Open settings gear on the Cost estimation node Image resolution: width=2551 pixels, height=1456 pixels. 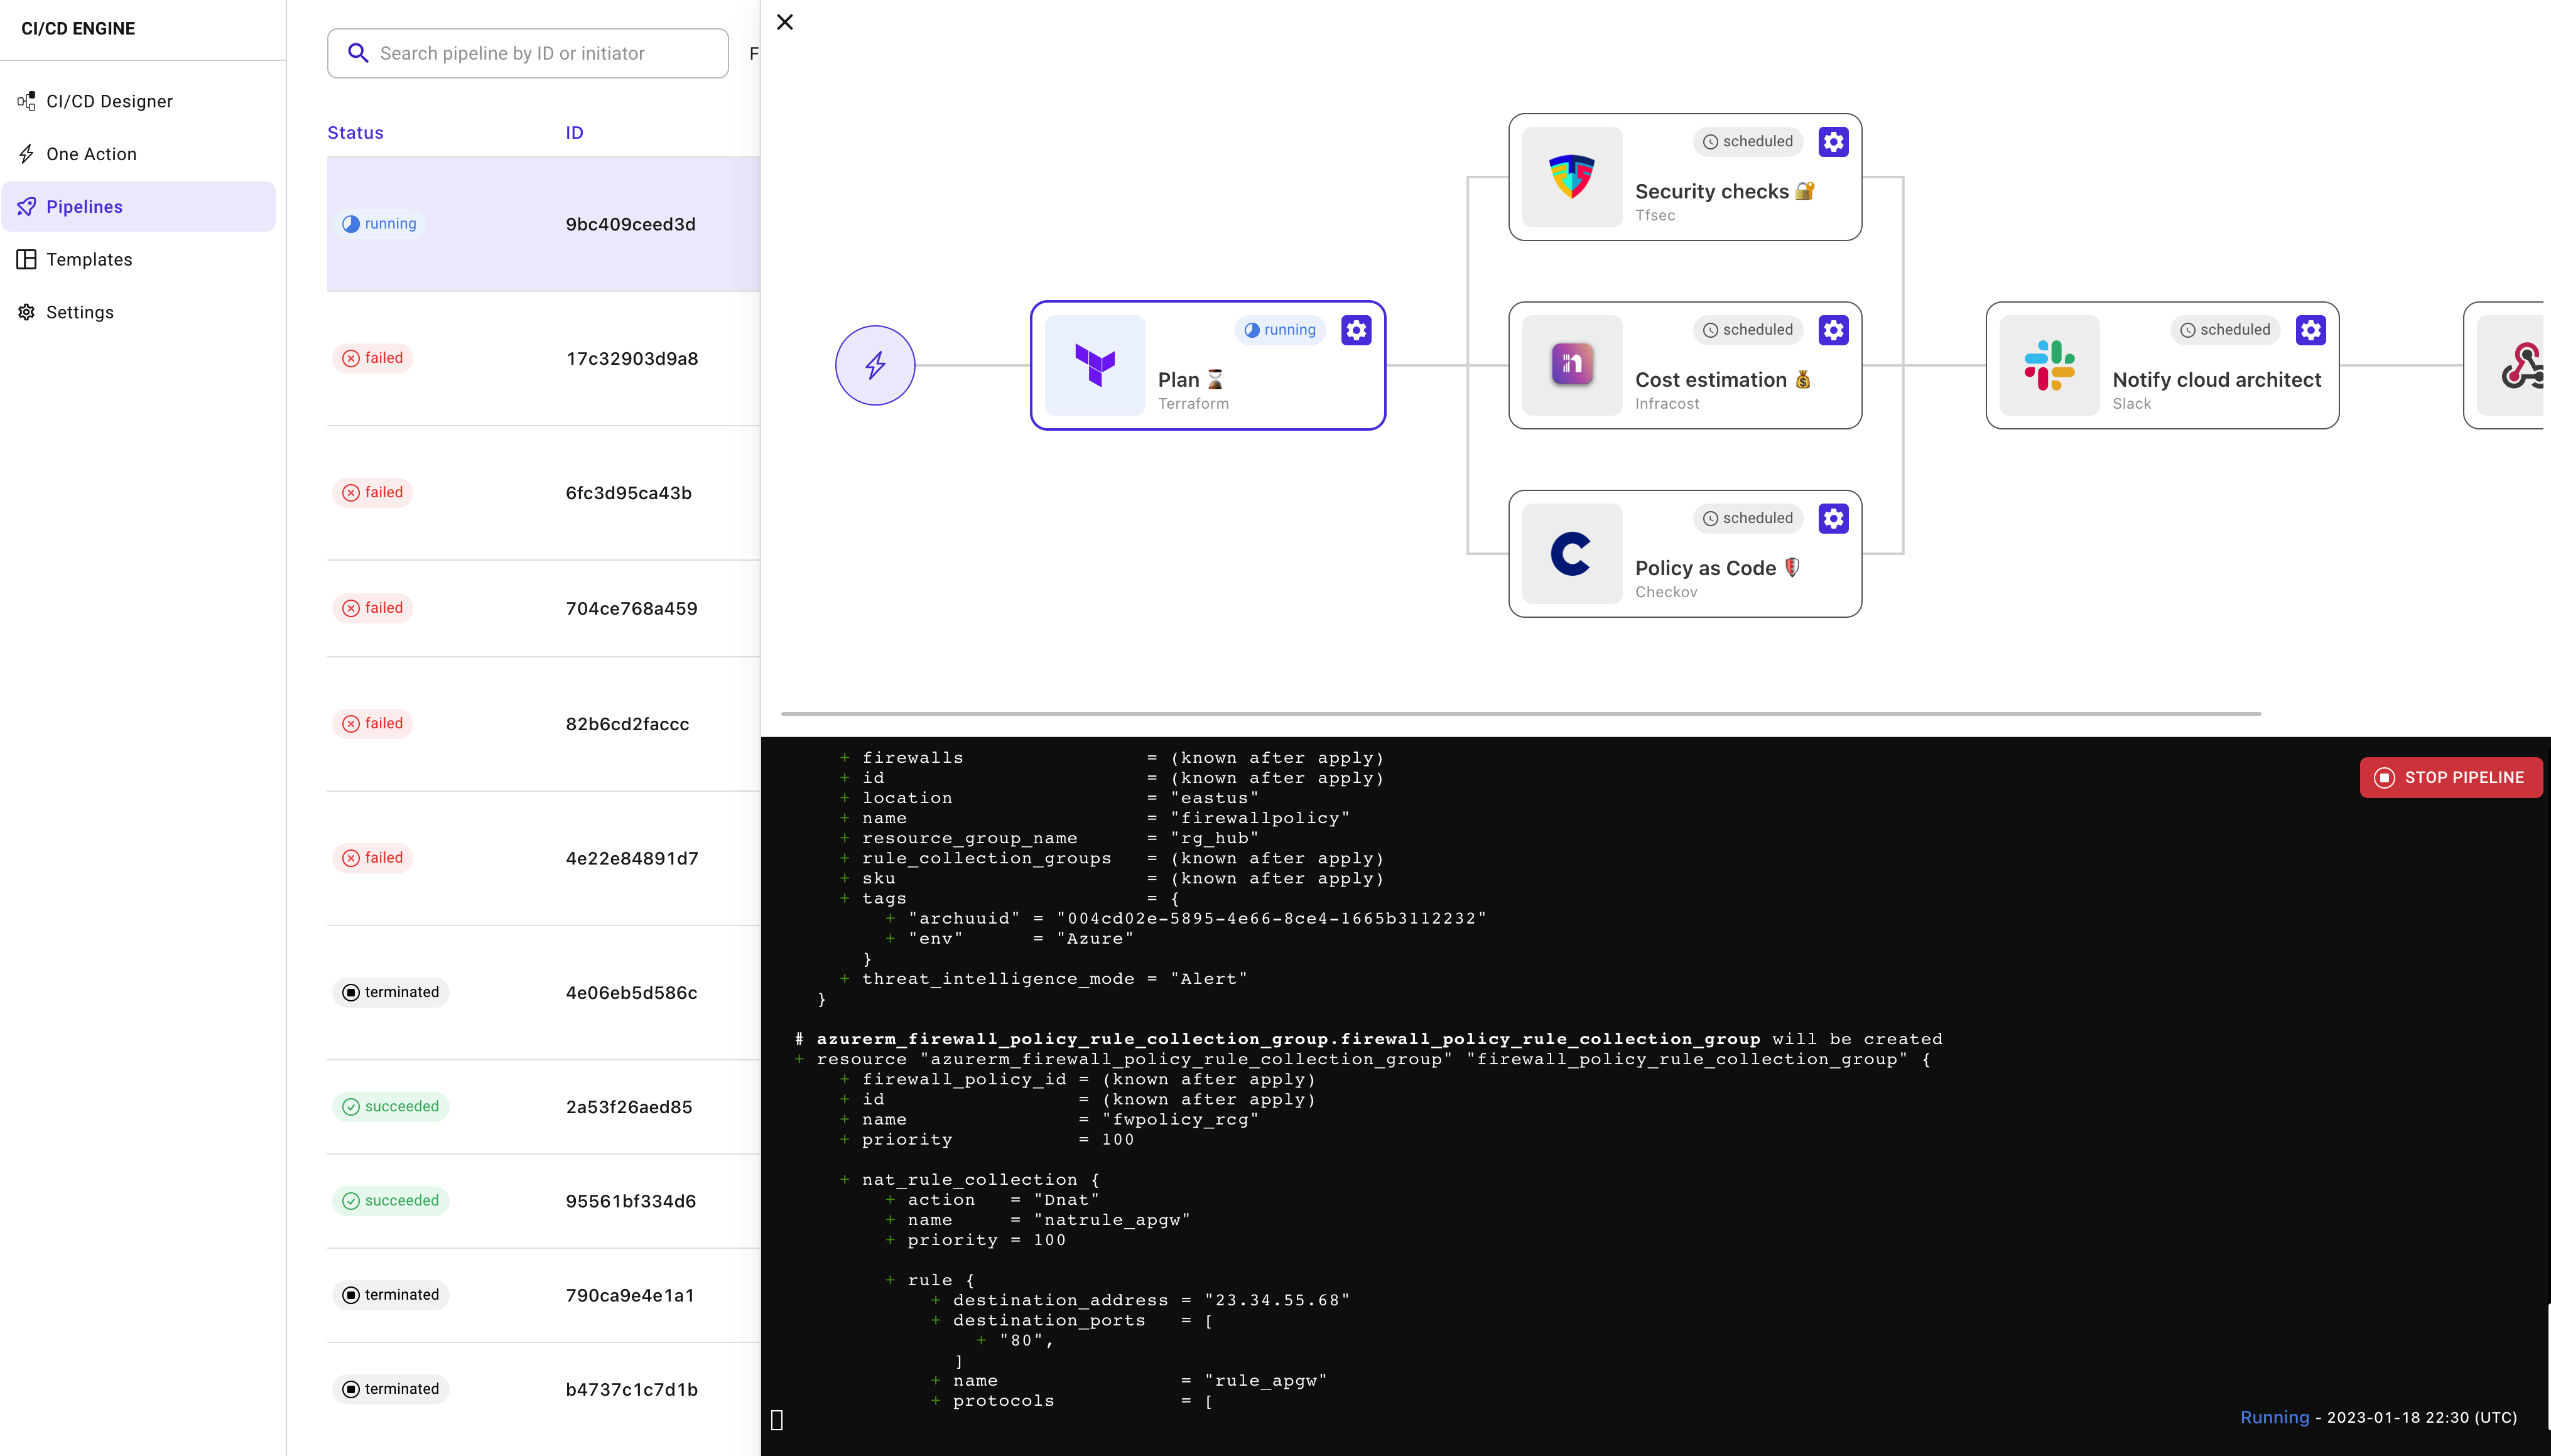[x=1834, y=330]
